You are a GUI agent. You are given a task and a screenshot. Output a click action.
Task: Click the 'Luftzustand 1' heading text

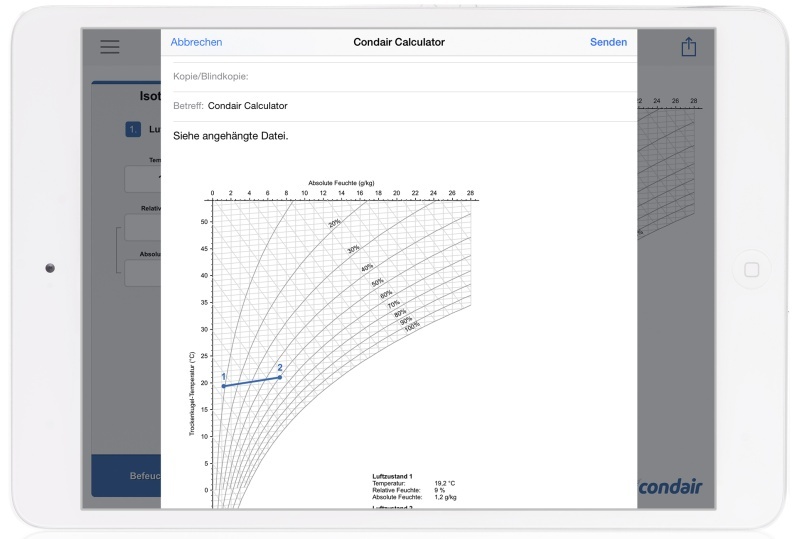click(x=392, y=476)
